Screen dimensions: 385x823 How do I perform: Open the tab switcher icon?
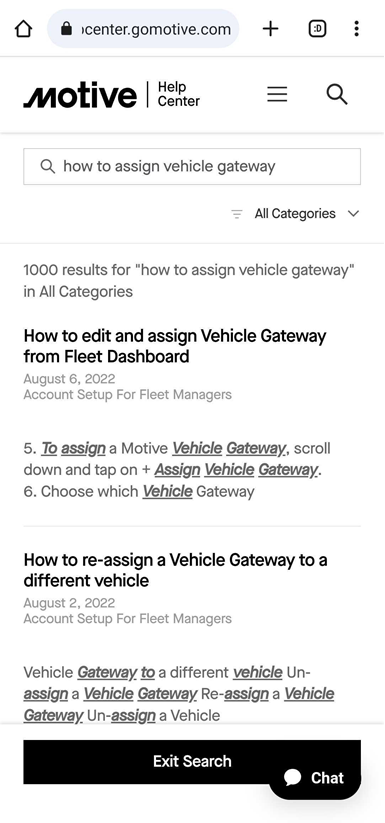[x=317, y=29]
